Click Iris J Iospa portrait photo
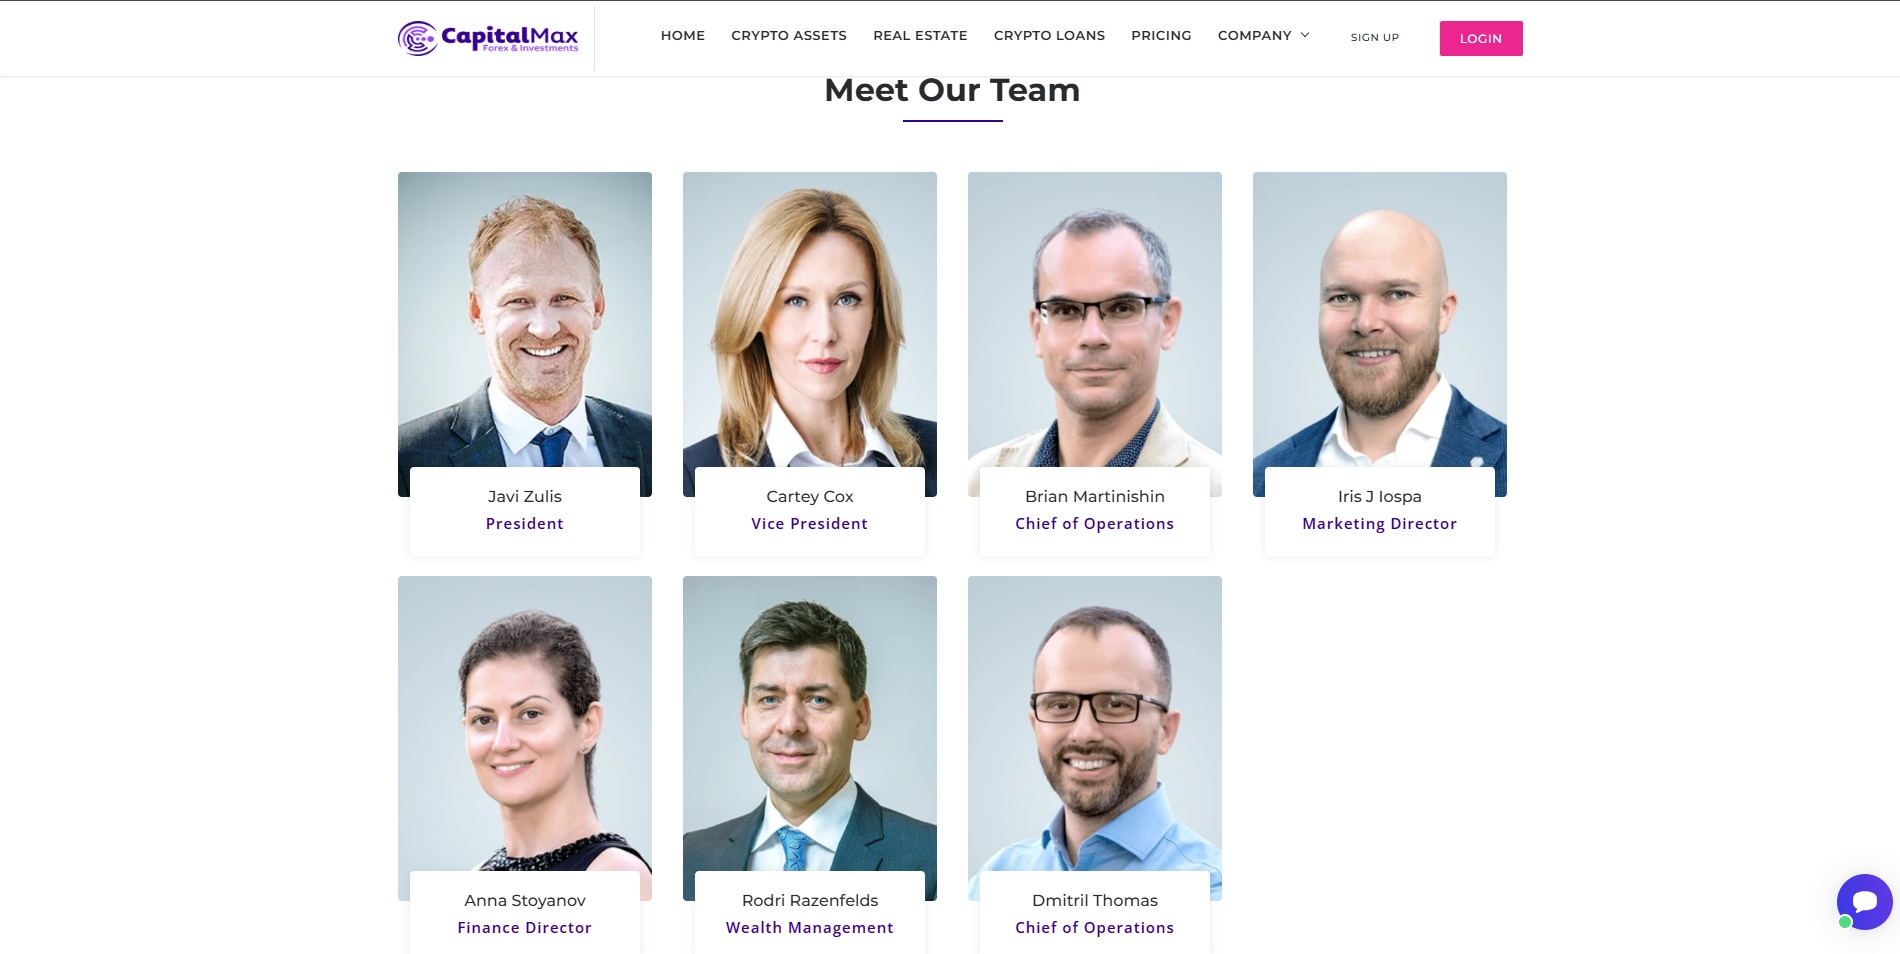Screen dimensions: 1900x954 pos(1380,320)
